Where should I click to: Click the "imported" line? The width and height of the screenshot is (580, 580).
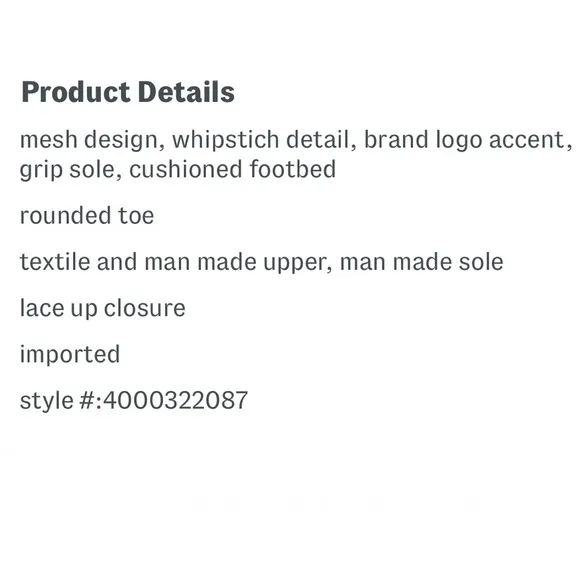point(70,355)
